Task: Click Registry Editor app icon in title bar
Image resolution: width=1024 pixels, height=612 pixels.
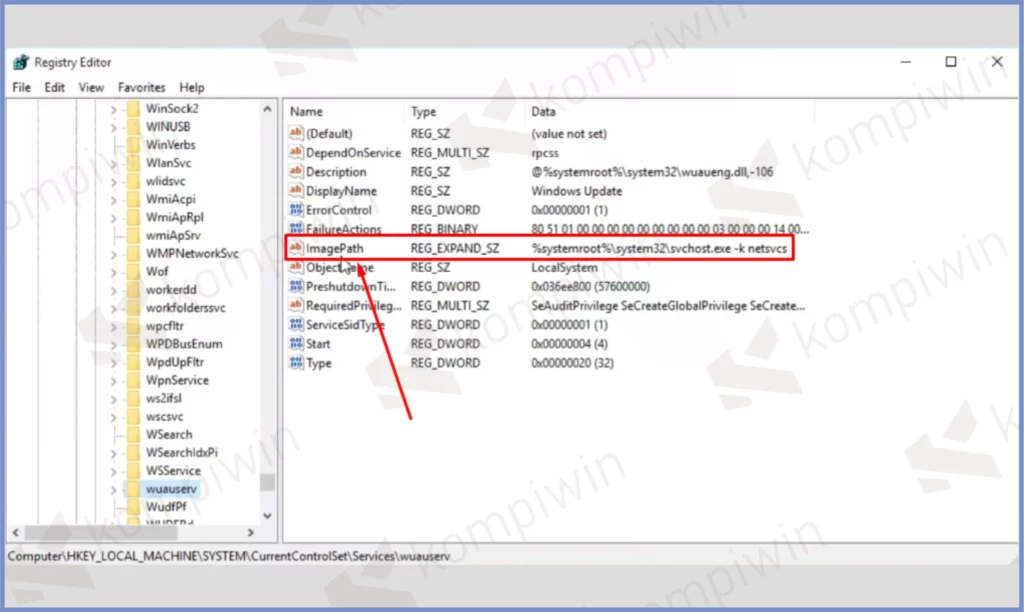Action: (x=21, y=62)
